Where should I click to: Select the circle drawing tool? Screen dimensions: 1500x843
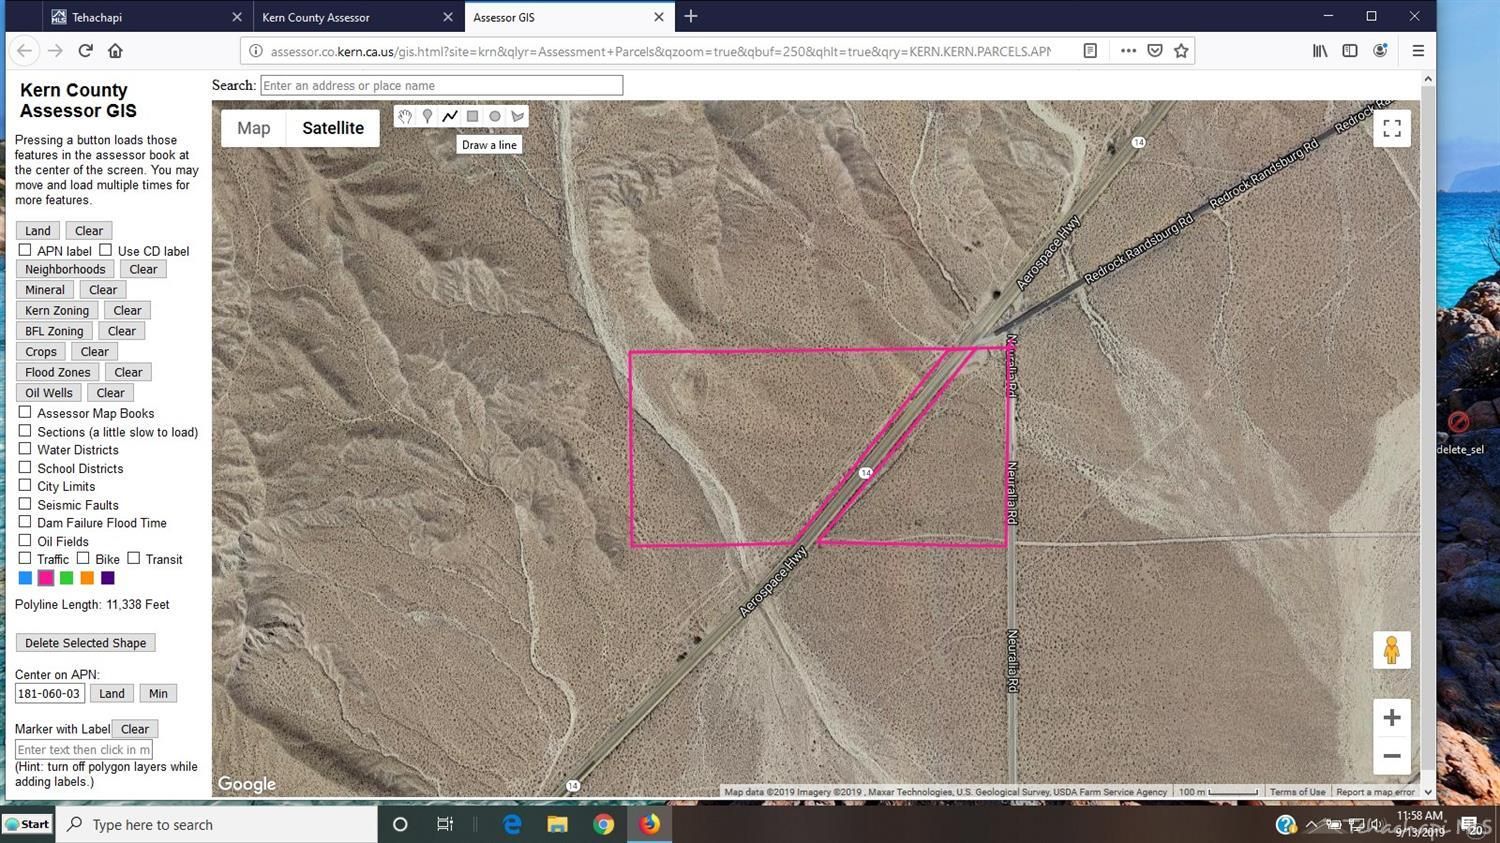coord(494,116)
